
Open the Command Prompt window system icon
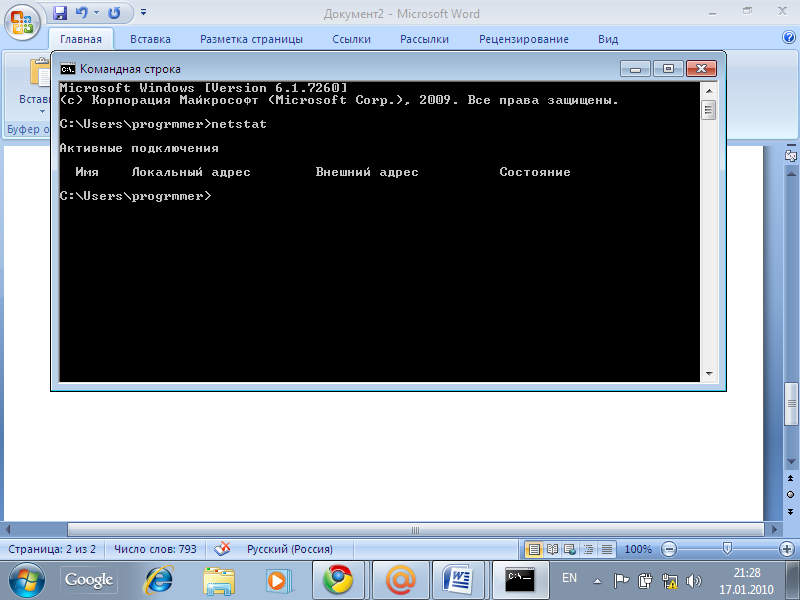pos(67,69)
